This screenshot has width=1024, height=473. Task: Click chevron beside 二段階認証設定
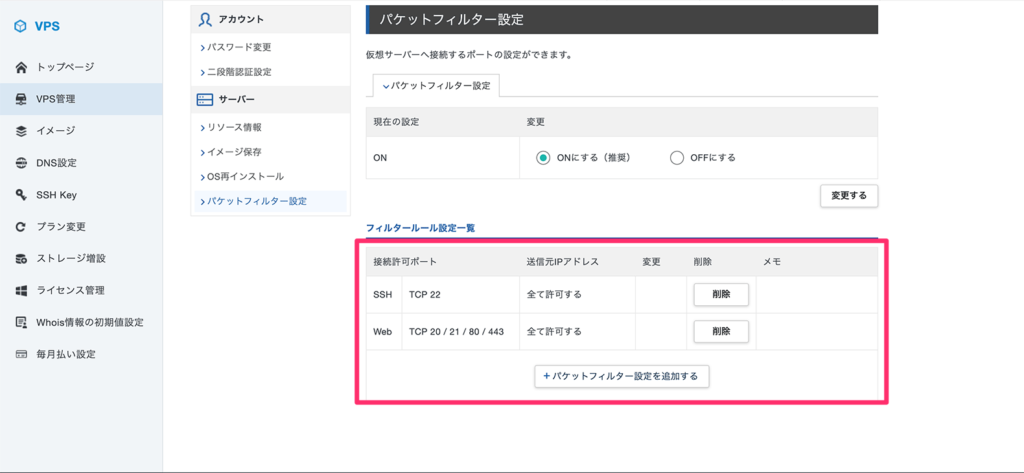click(x=202, y=73)
